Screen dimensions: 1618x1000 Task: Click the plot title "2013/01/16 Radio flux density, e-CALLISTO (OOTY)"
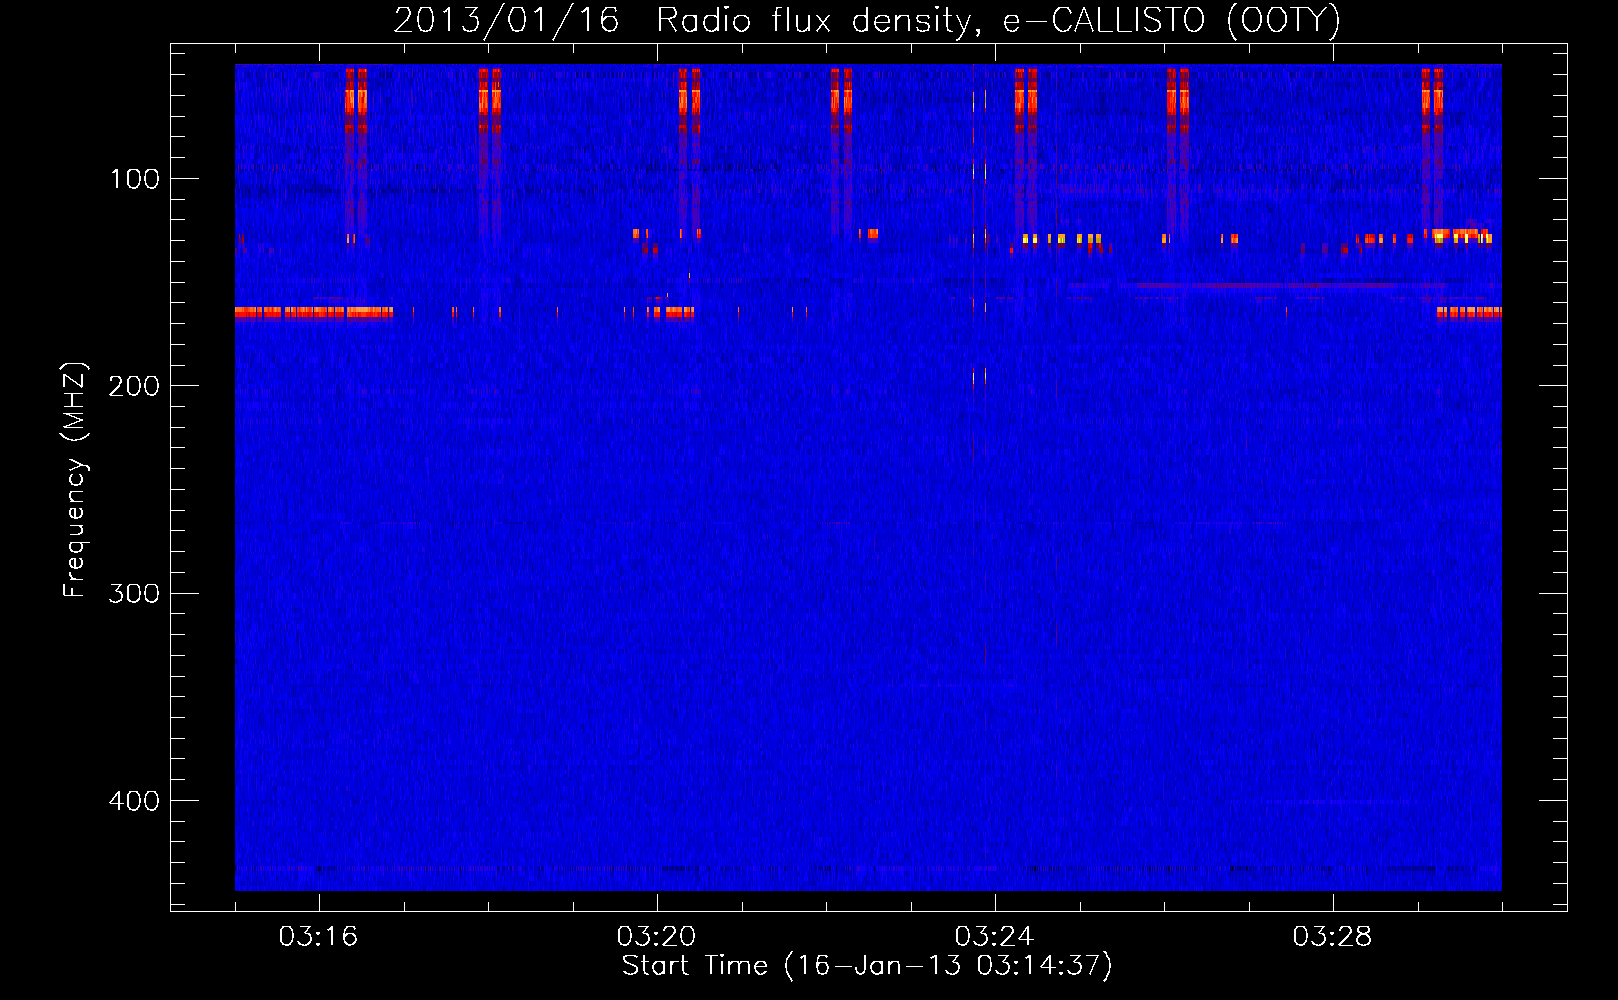(867, 21)
